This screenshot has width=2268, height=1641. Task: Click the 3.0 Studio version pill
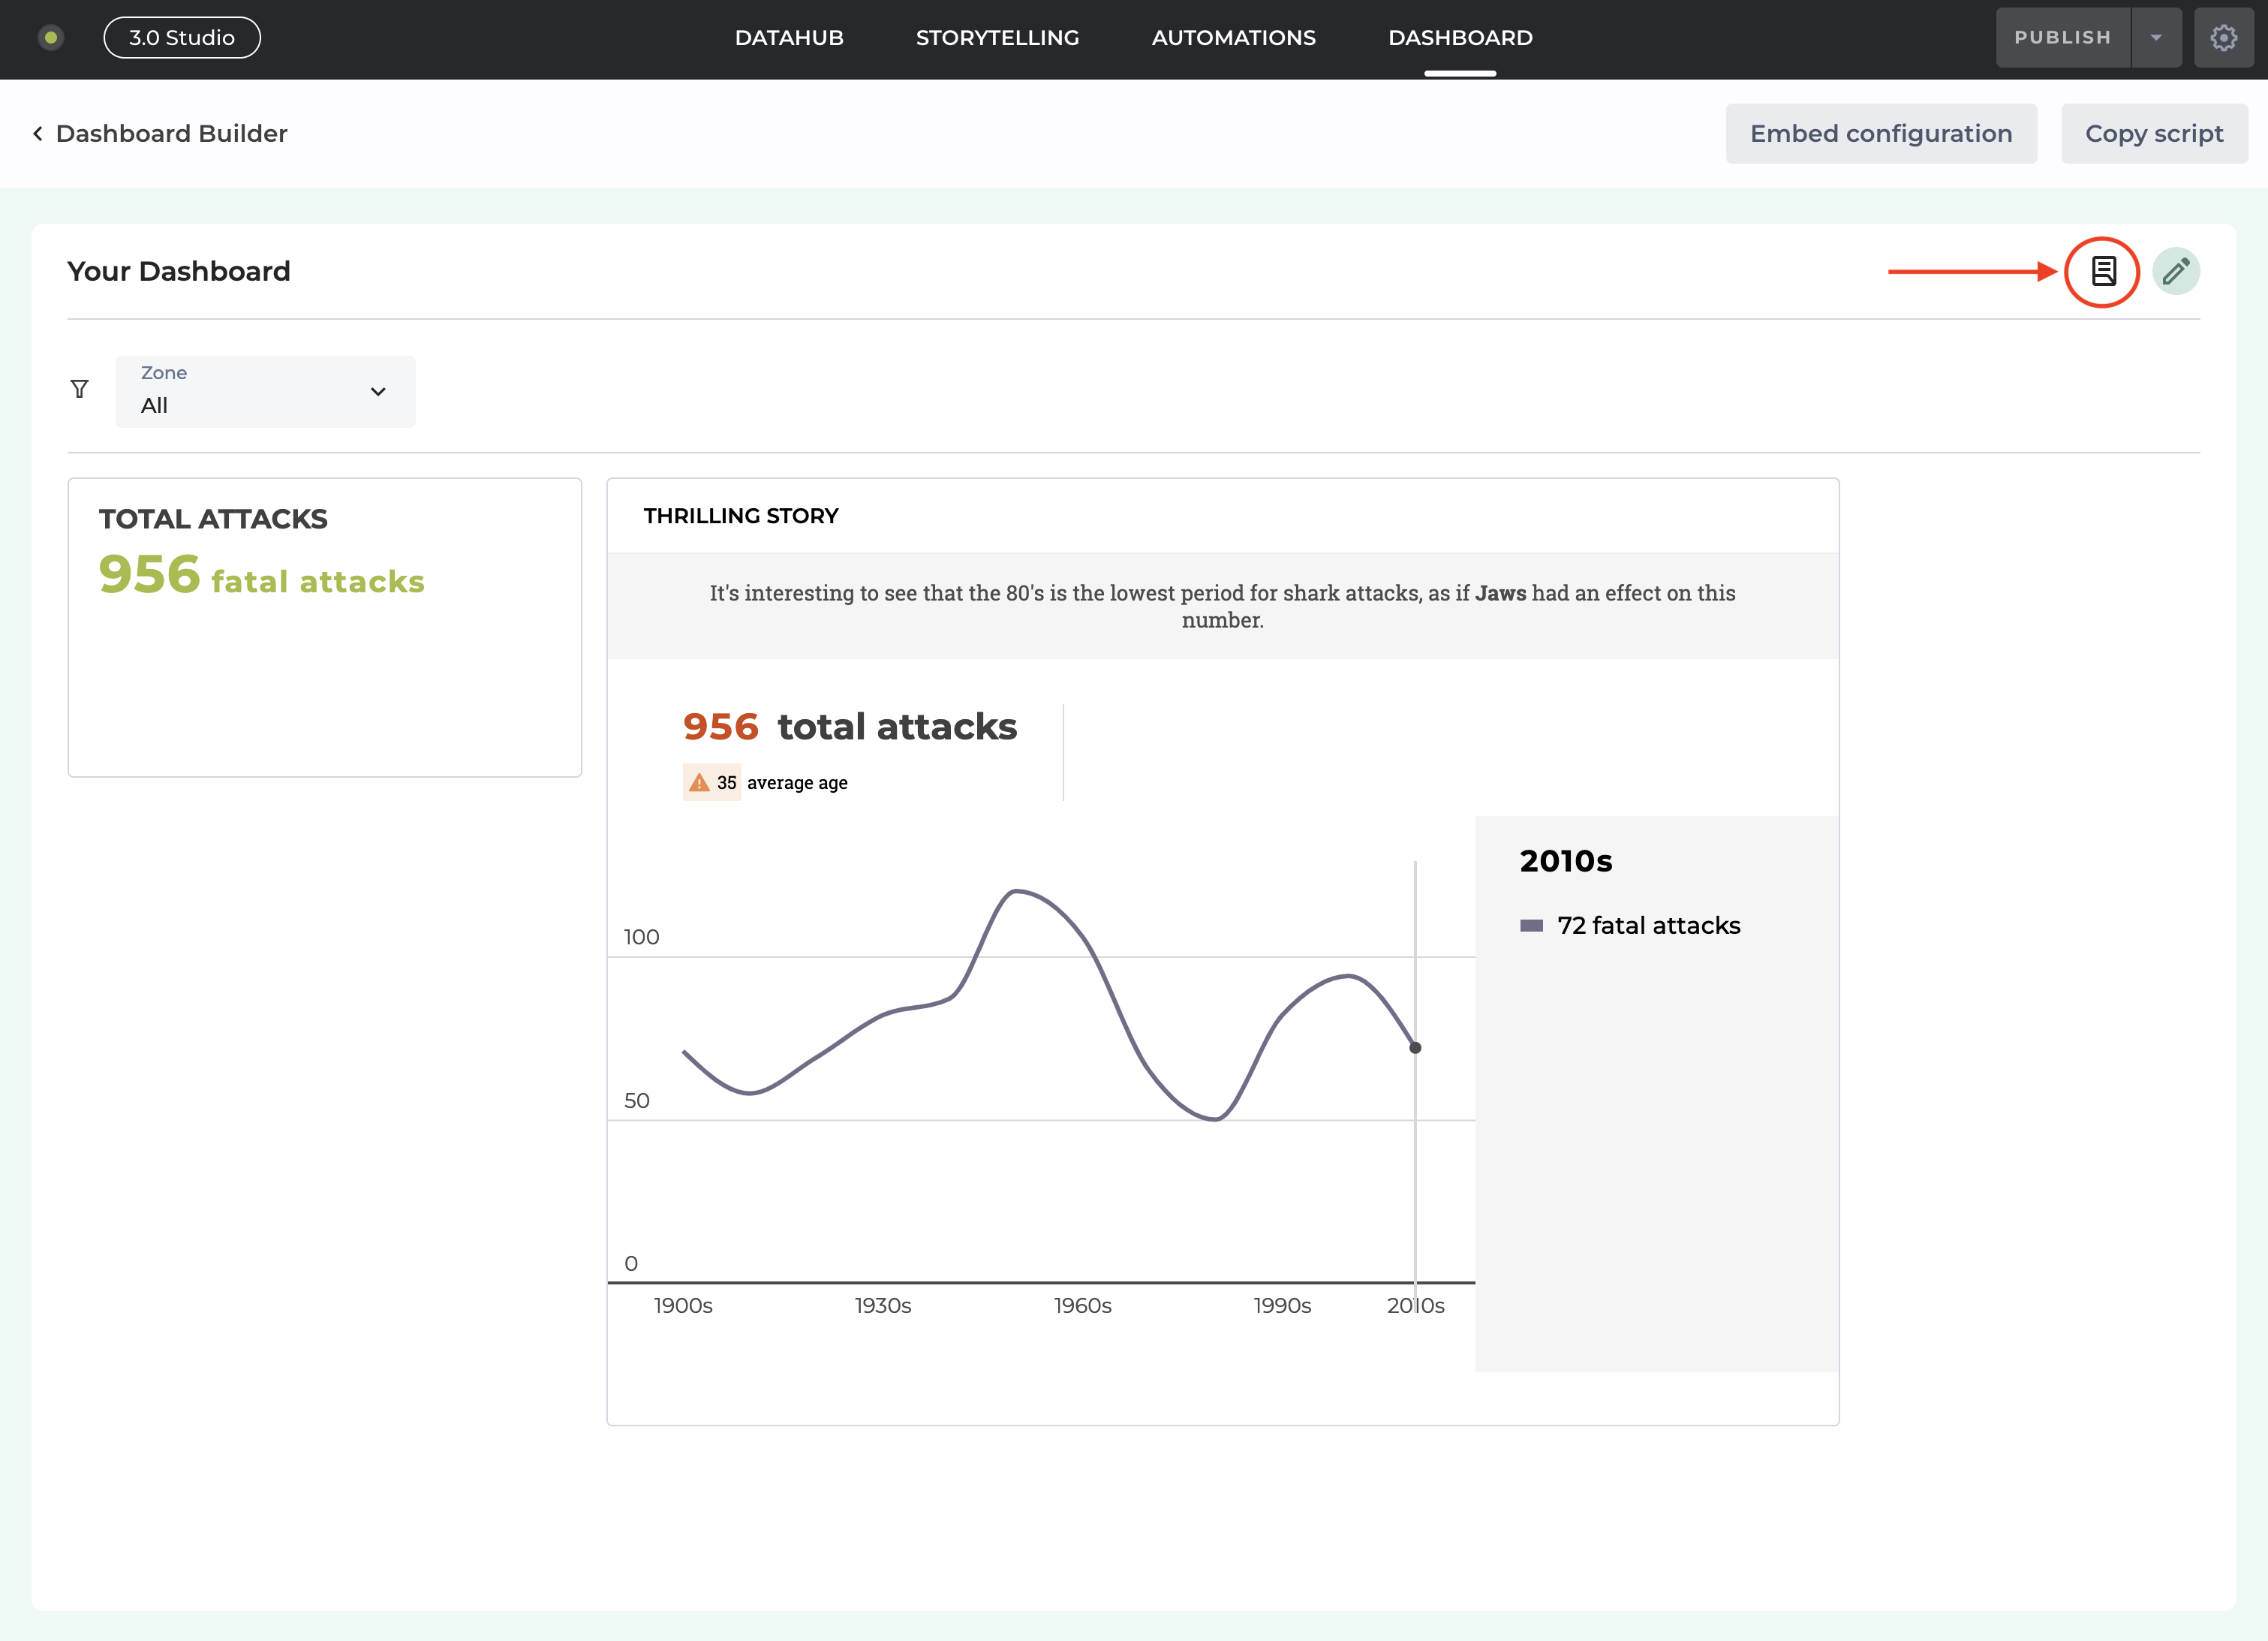point(182,38)
